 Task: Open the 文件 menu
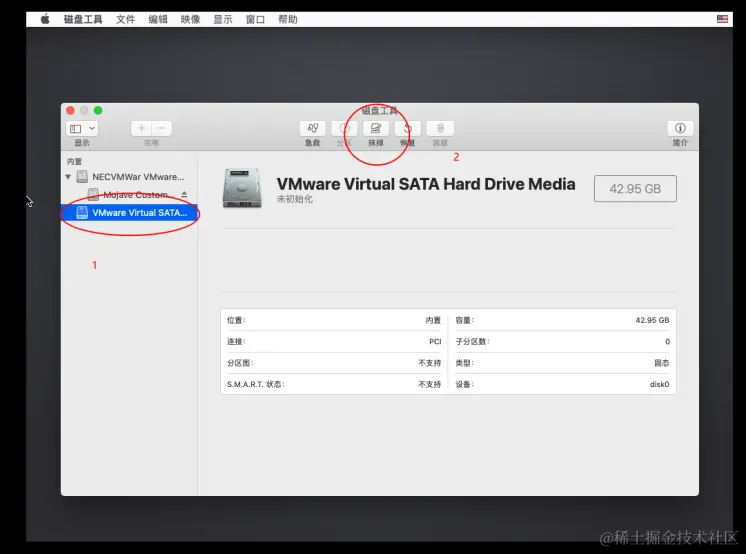pyautogui.click(x=126, y=20)
